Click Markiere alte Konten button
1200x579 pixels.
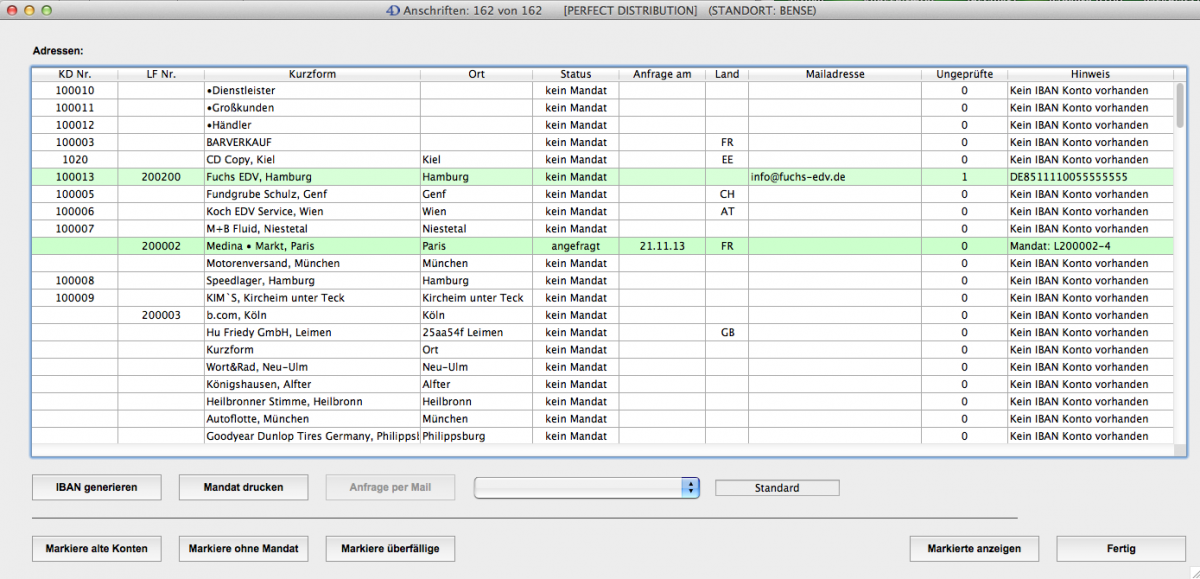[x=97, y=548]
